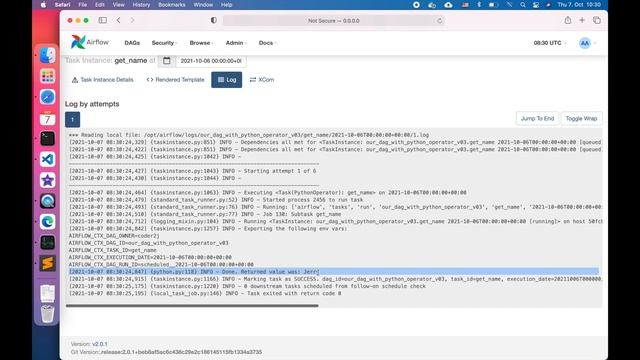Screen dimensions: 640x360
Task: Go back in Safari
Action: [118, 20]
